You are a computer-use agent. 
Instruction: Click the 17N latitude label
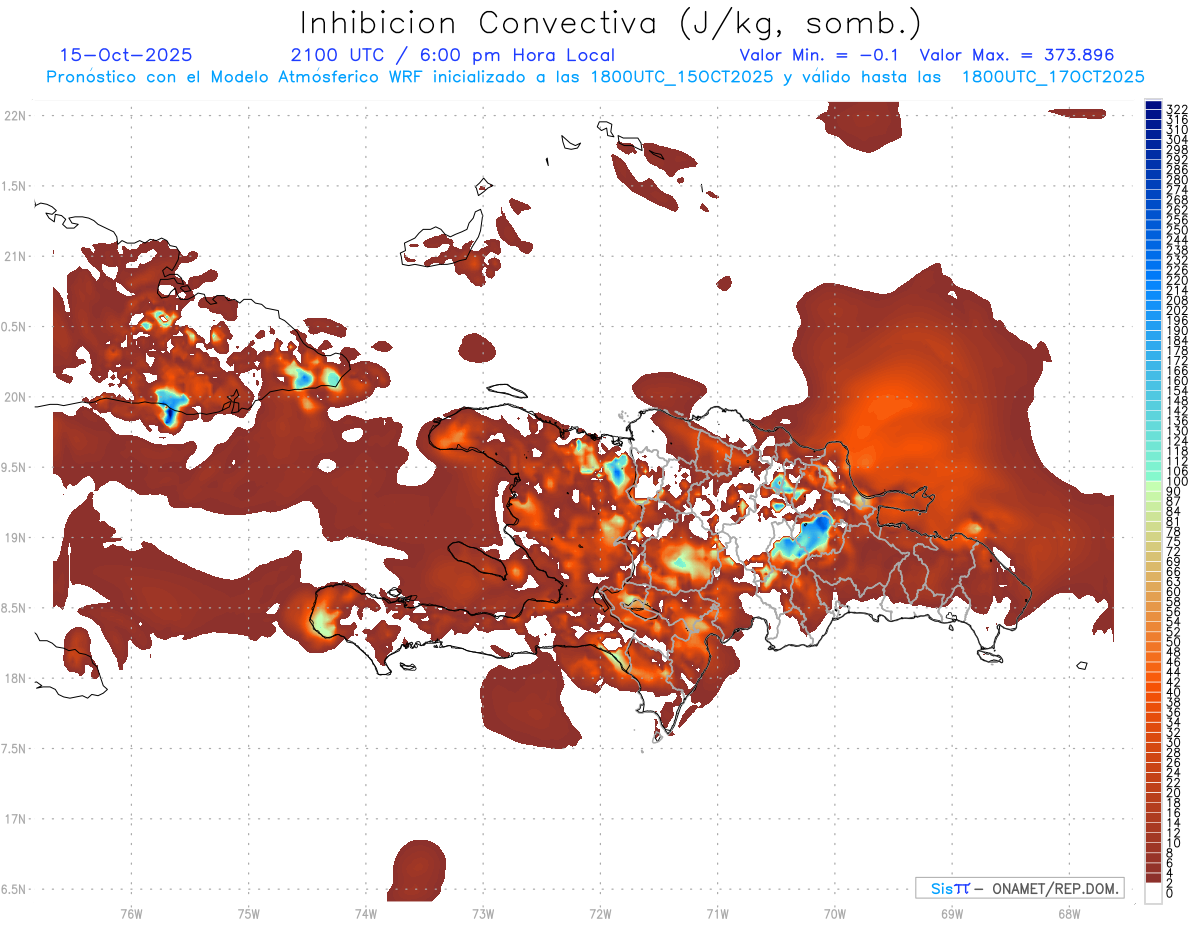15,819
